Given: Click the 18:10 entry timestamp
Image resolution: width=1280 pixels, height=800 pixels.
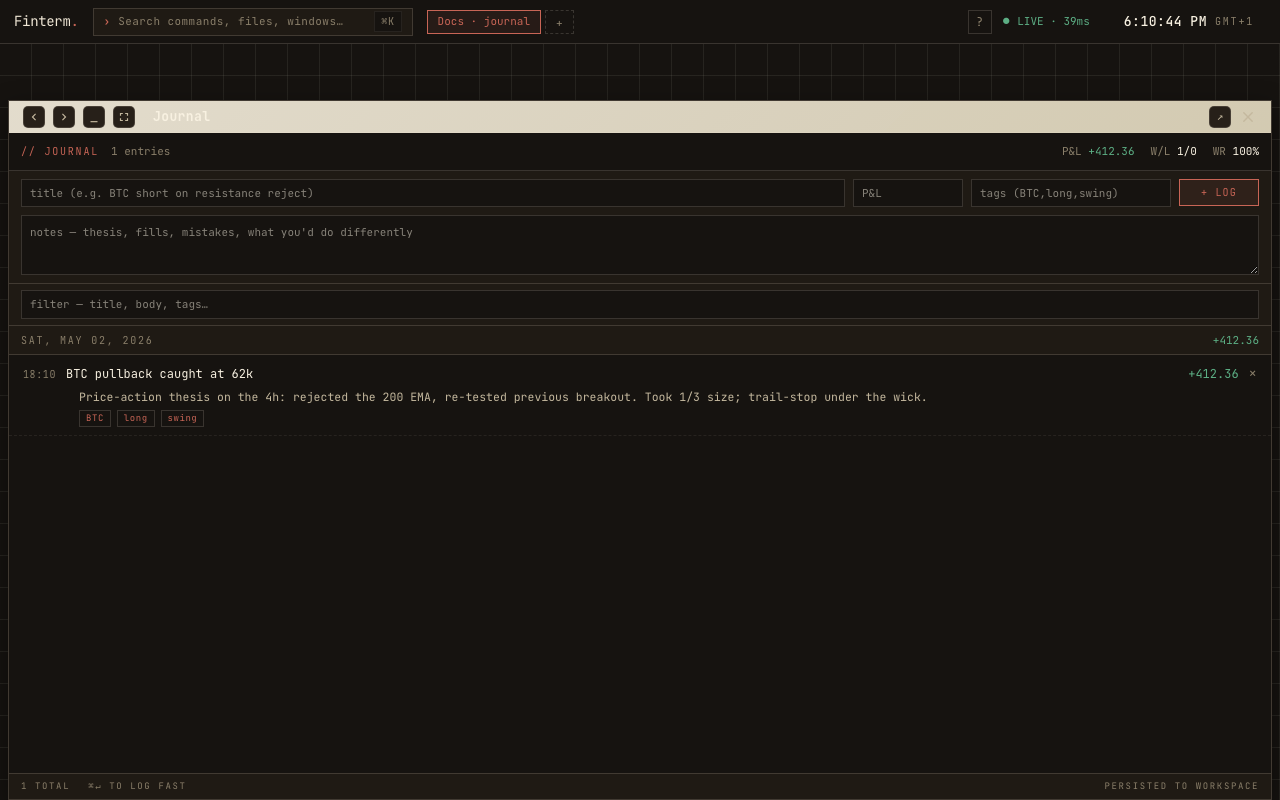Looking at the screenshot, I should tap(39, 375).
